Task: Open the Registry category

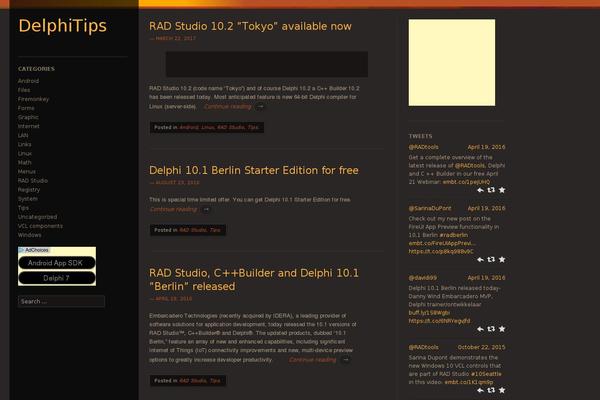Action: pyautogui.click(x=29, y=190)
